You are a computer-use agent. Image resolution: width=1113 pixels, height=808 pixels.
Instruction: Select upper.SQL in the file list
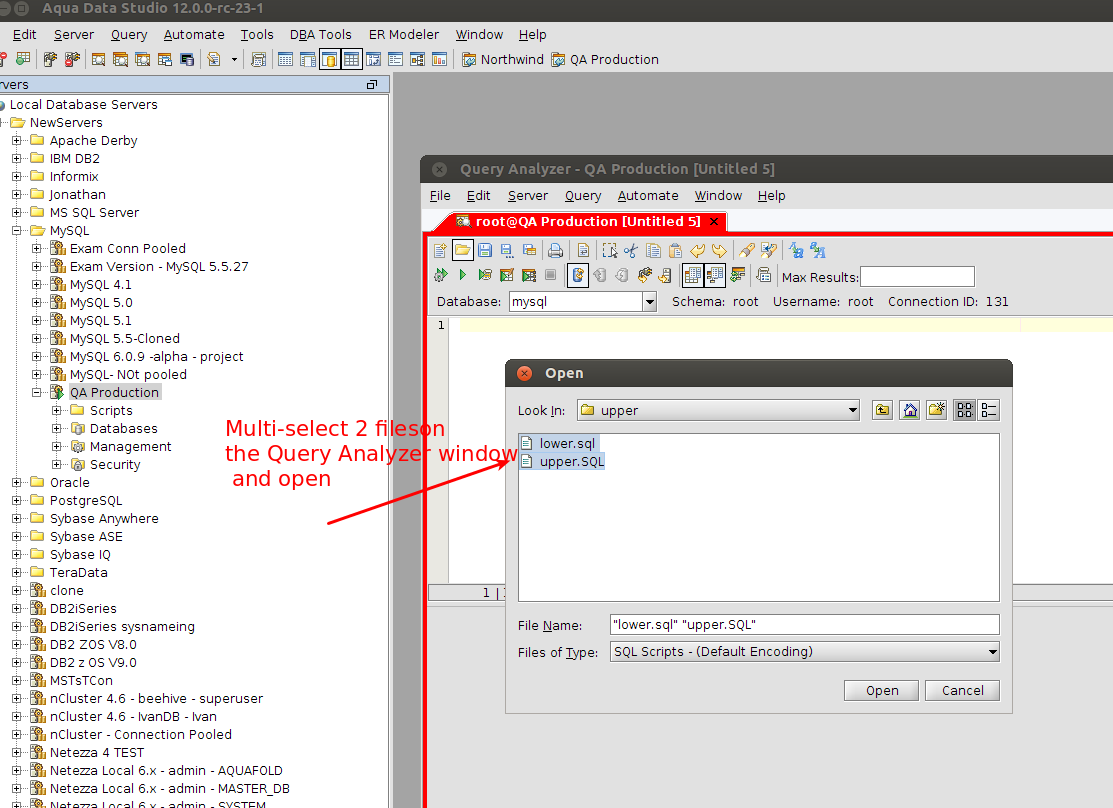tap(563, 462)
